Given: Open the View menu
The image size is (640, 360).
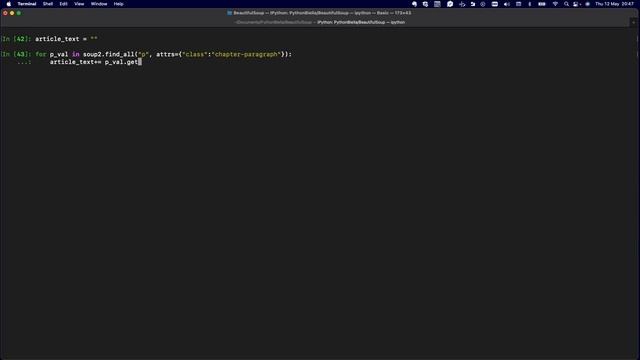Looking at the screenshot, I should click(x=79, y=4).
